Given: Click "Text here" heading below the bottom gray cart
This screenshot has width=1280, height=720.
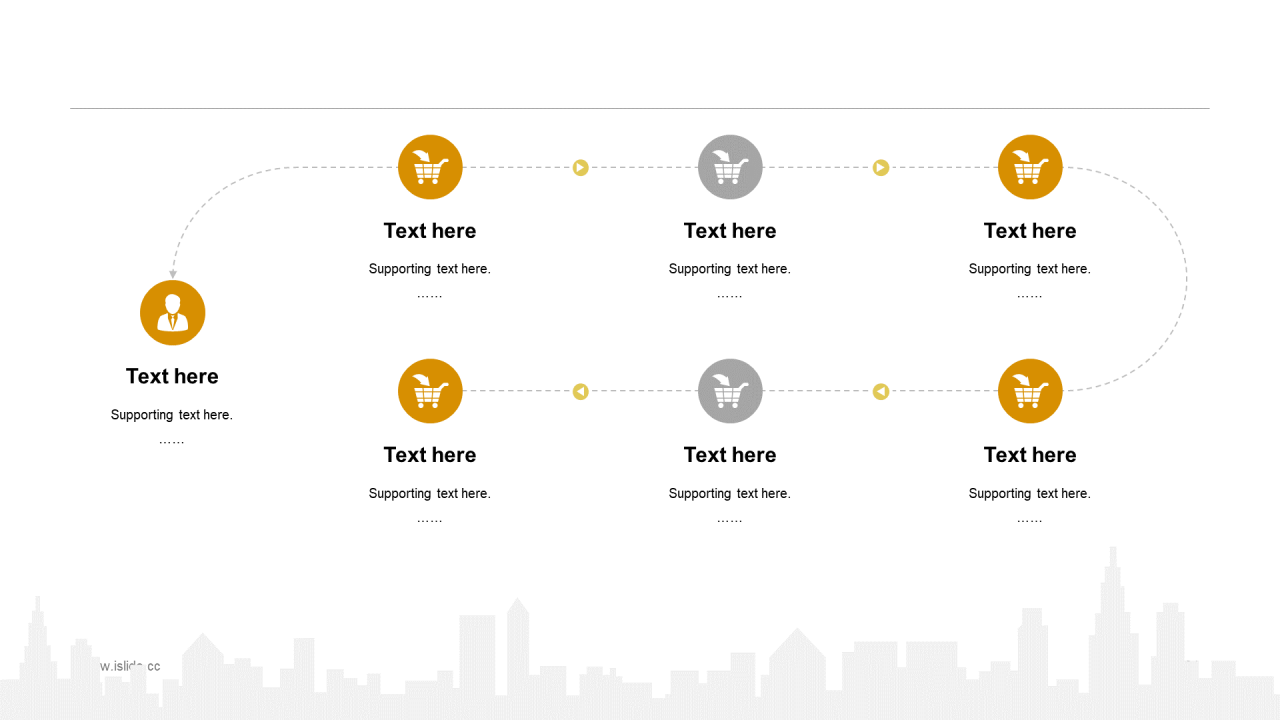Looking at the screenshot, I should point(730,455).
